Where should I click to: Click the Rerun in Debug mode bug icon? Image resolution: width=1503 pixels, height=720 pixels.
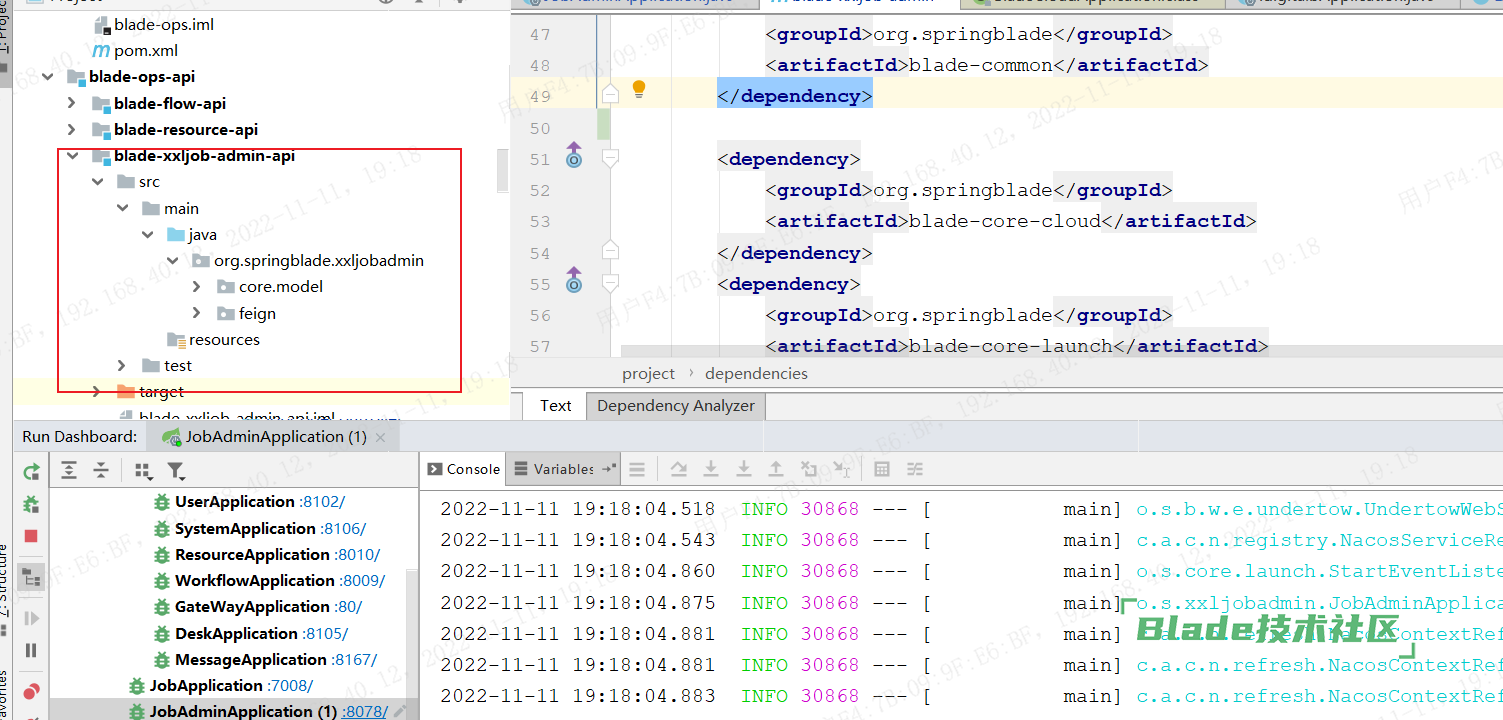31,504
